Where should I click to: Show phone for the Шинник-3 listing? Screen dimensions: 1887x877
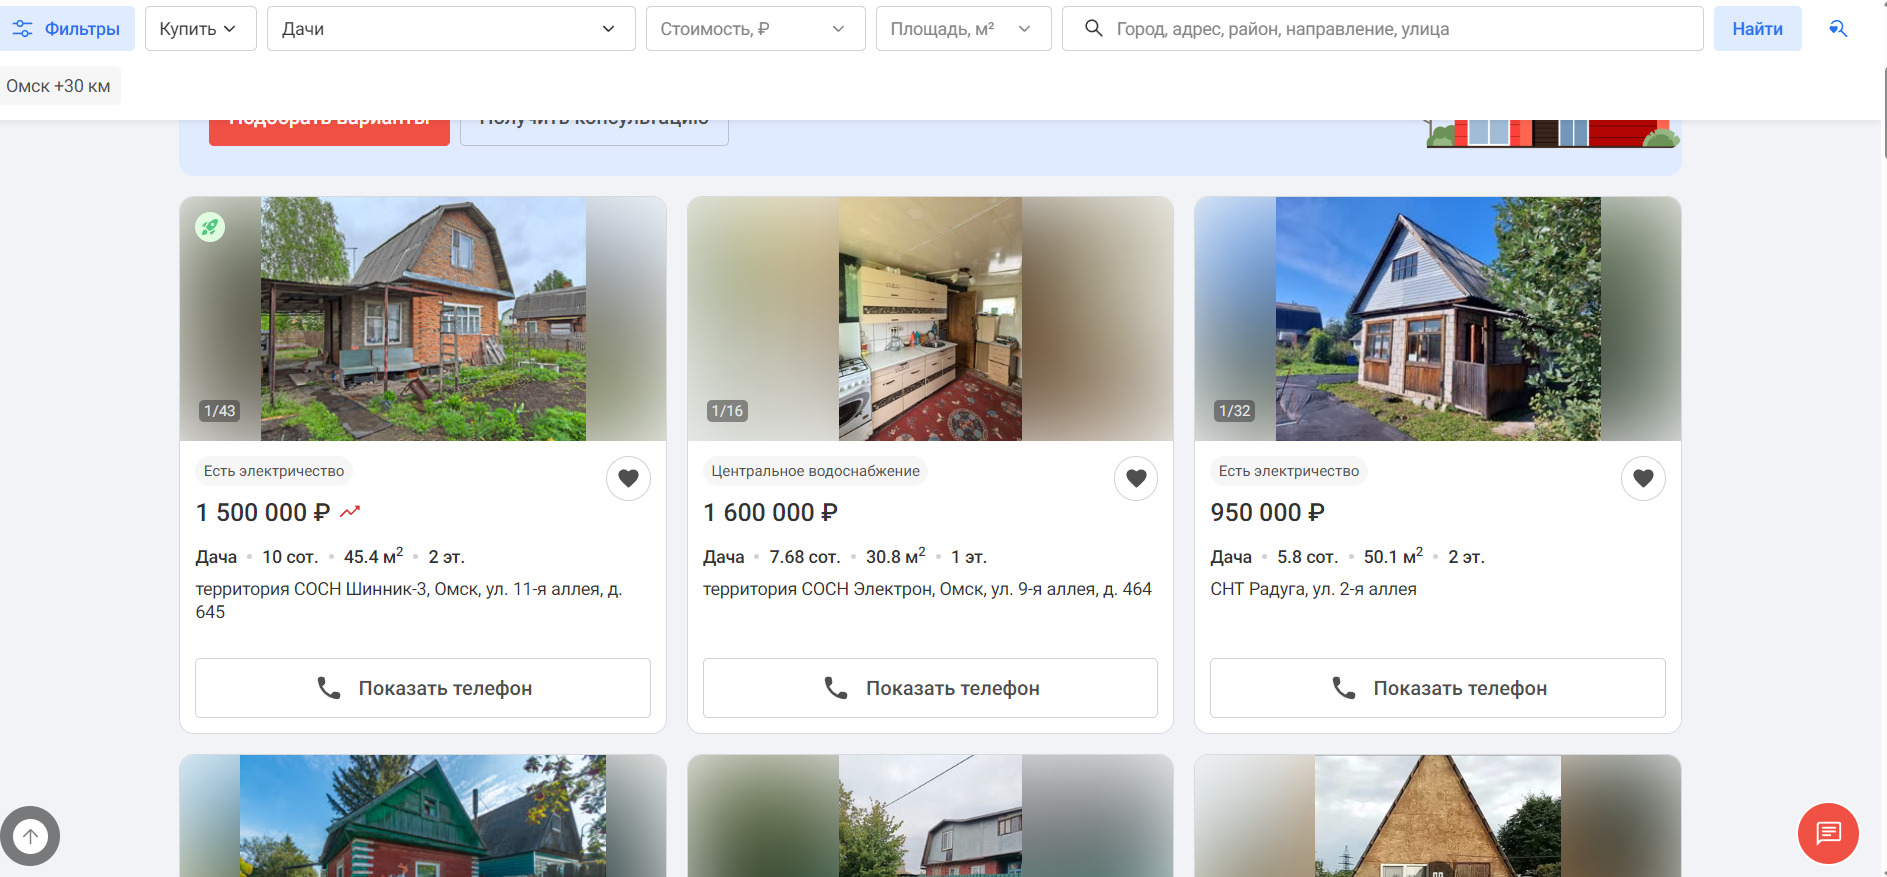point(423,688)
